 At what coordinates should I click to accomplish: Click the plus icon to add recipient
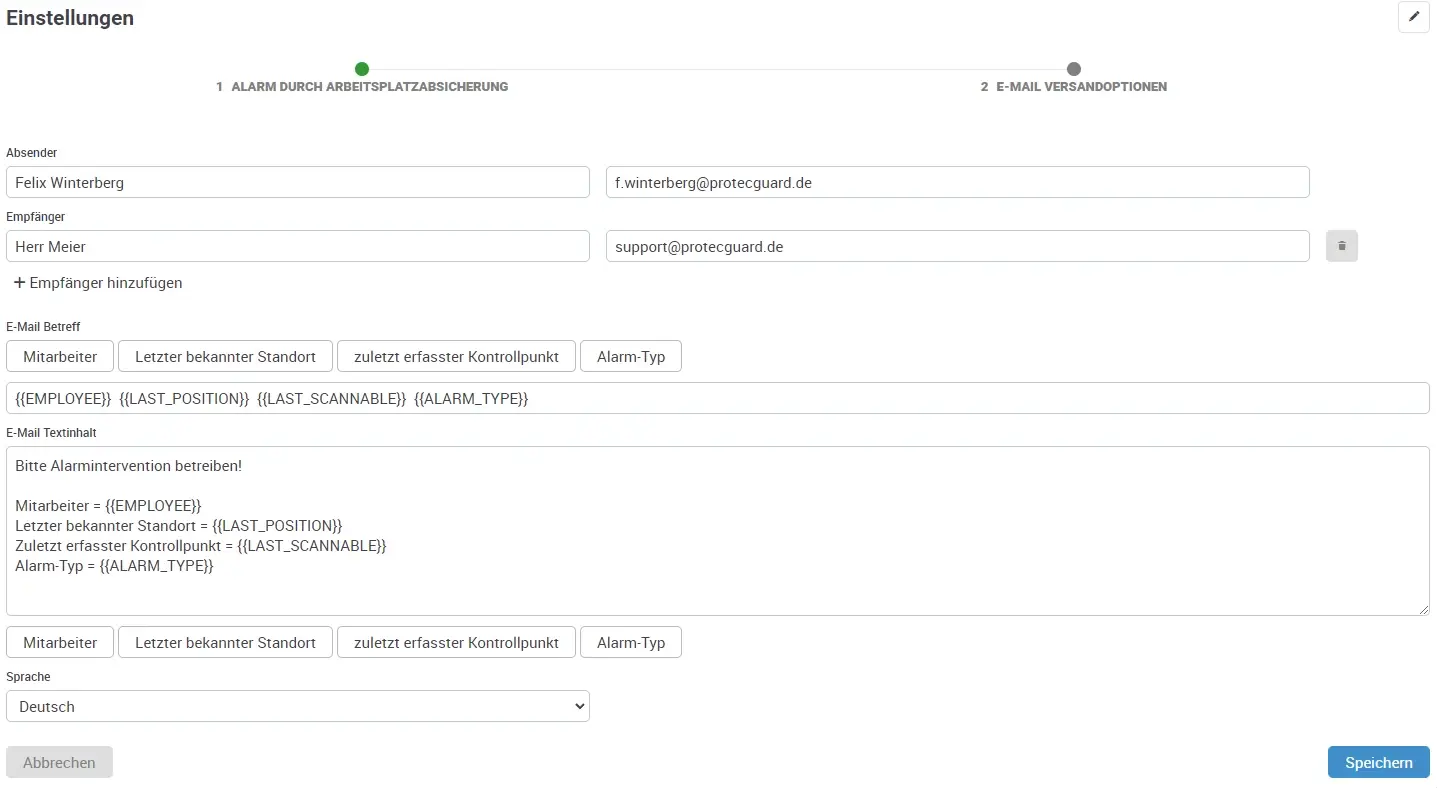point(19,283)
